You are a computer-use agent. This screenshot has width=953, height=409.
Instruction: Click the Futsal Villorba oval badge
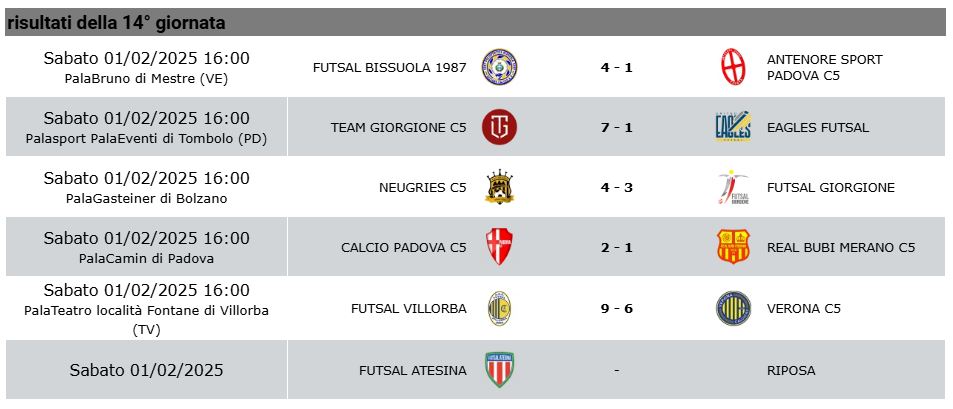tap(499, 308)
